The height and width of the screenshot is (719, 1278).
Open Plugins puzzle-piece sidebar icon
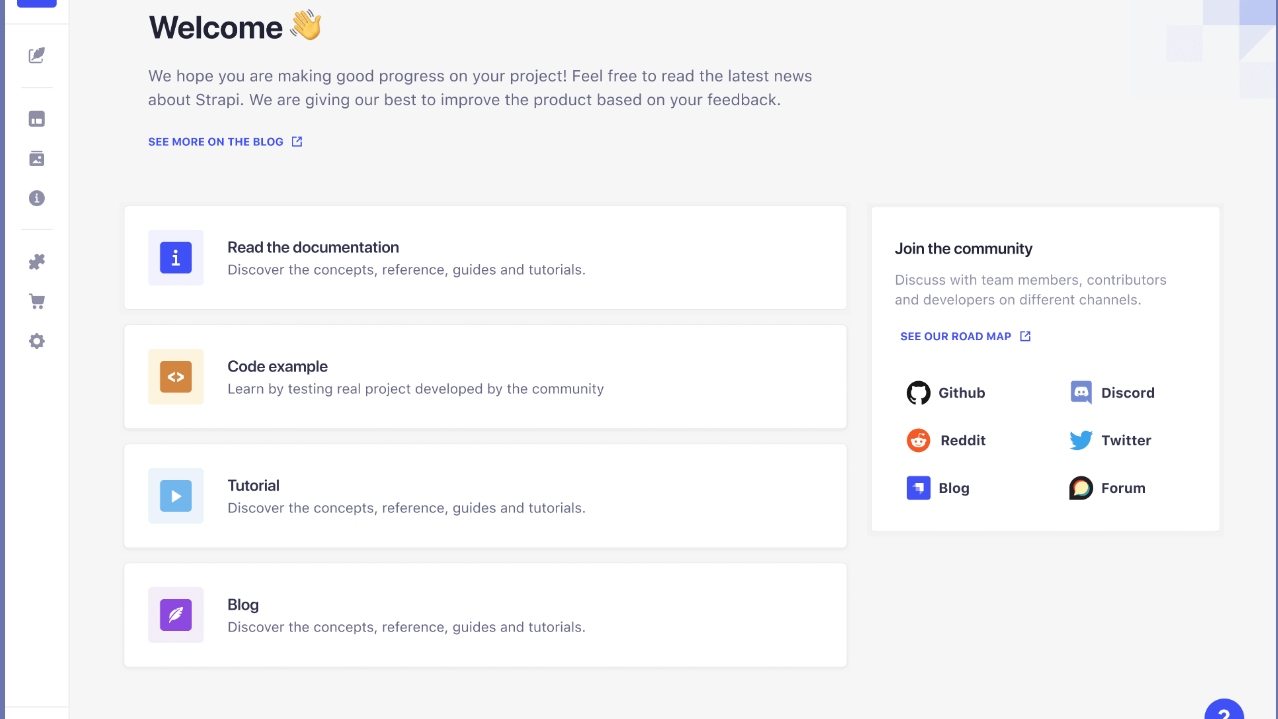37,262
